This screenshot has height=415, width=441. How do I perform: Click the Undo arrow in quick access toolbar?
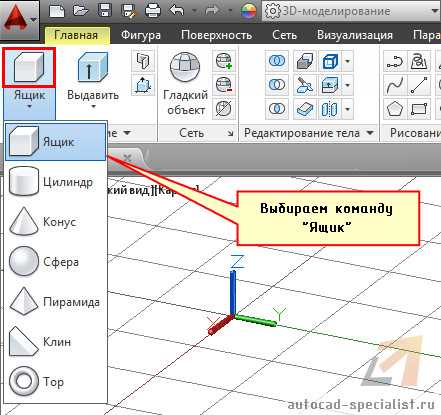177,10
